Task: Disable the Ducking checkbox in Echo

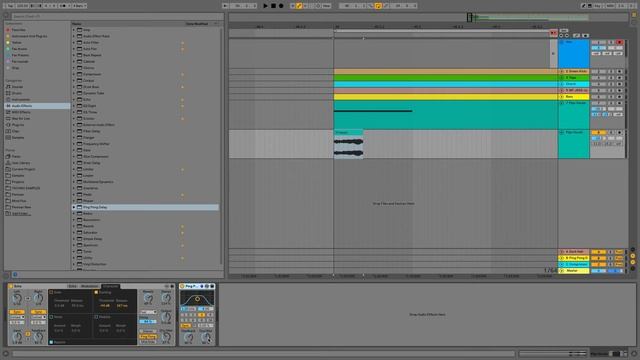Action: coord(96,292)
